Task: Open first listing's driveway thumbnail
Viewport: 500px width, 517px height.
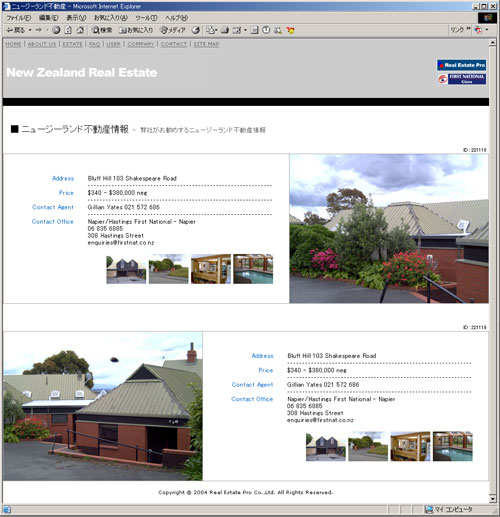Action: click(168, 269)
